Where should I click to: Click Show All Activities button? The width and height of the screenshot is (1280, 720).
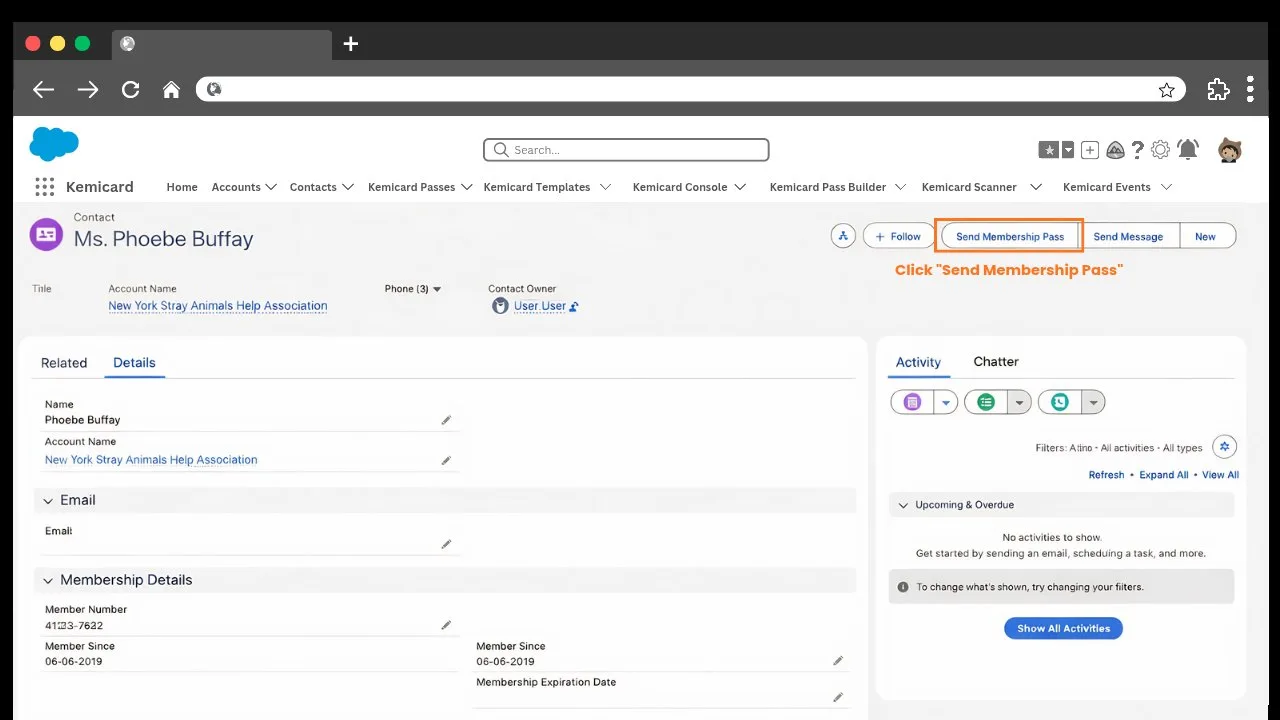[x=1064, y=628]
